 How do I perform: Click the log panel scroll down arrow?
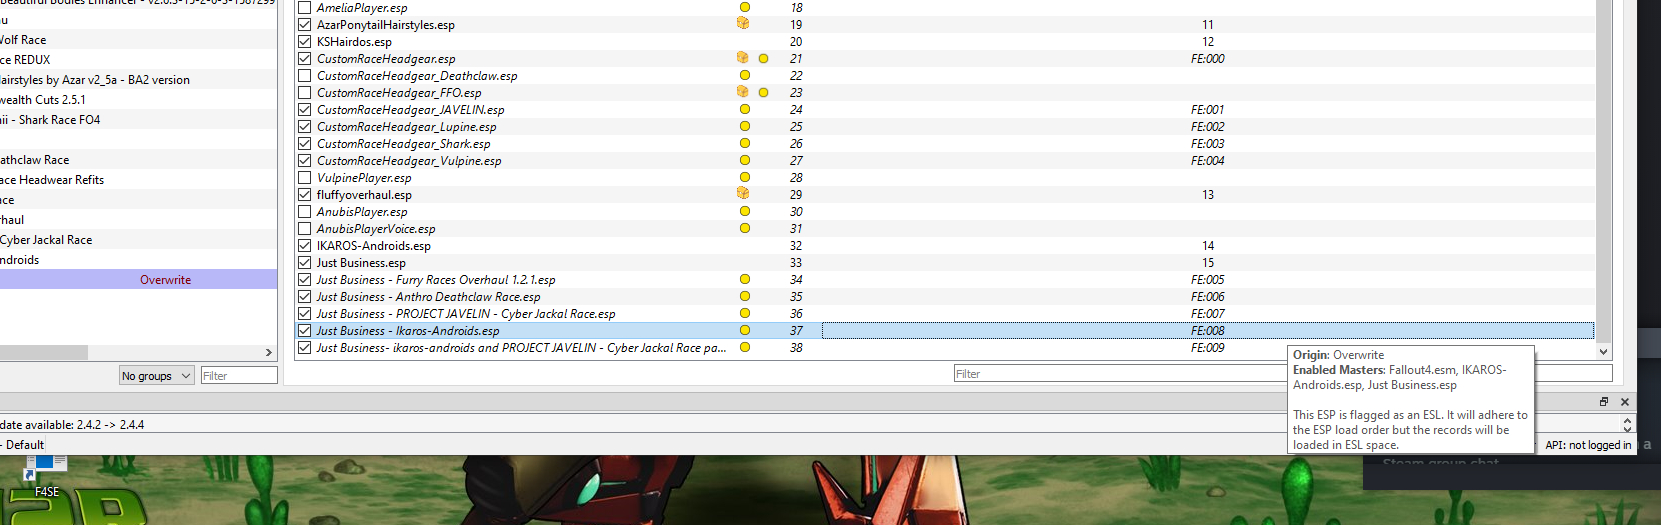click(1627, 430)
